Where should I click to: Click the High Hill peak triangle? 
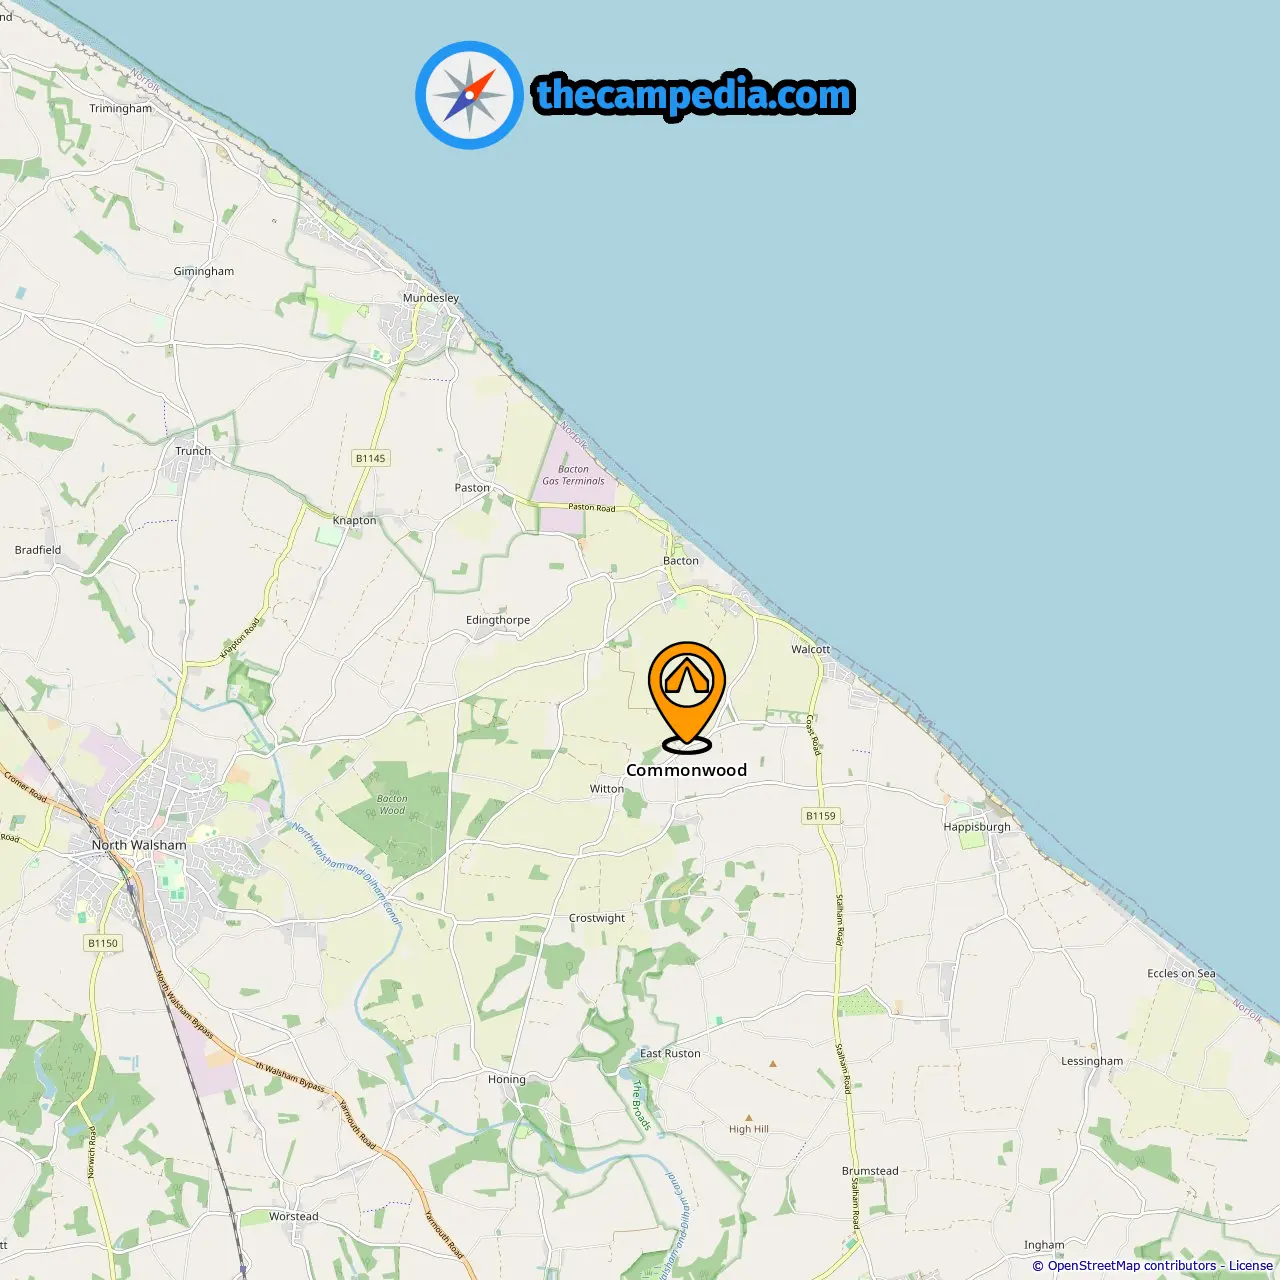click(x=748, y=1118)
